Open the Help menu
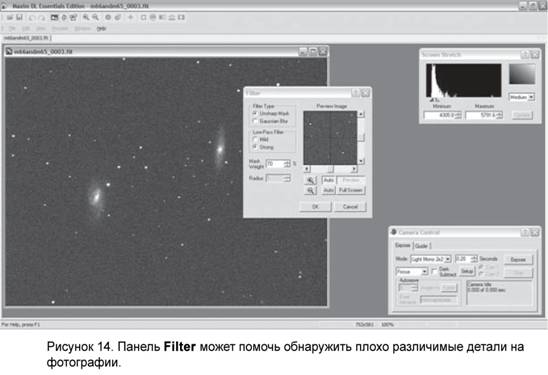The width and height of the screenshot is (548, 375). pos(101,29)
